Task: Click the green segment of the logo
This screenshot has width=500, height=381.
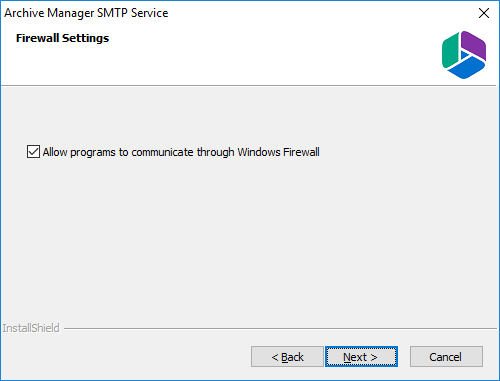Action: (450, 51)
